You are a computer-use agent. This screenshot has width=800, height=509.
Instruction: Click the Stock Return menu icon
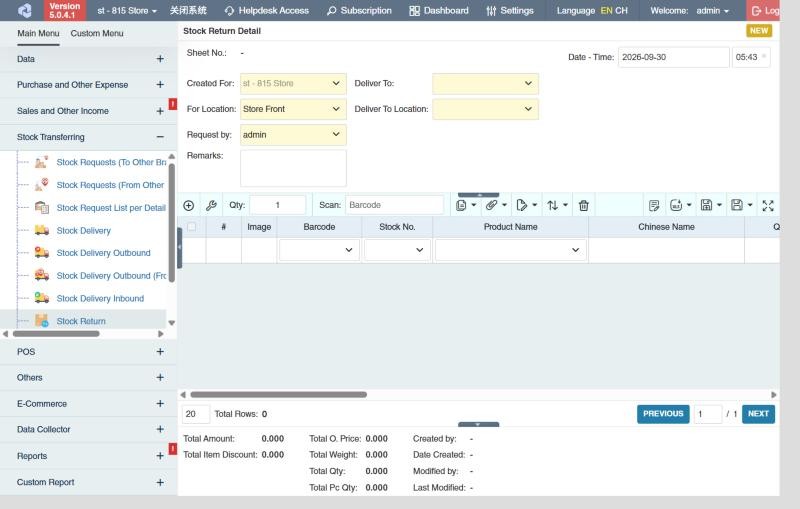point(42,321)
